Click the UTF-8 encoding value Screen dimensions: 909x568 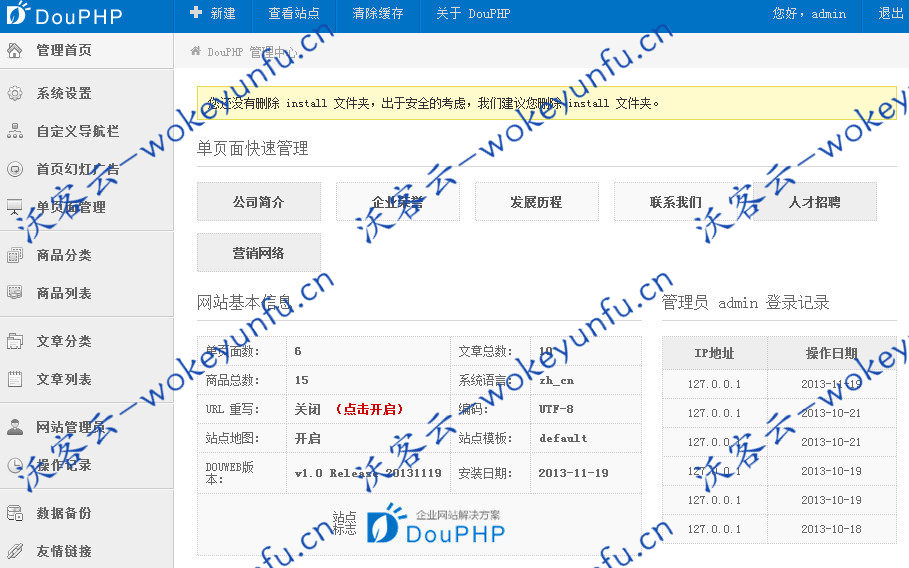tap(556, 409)
